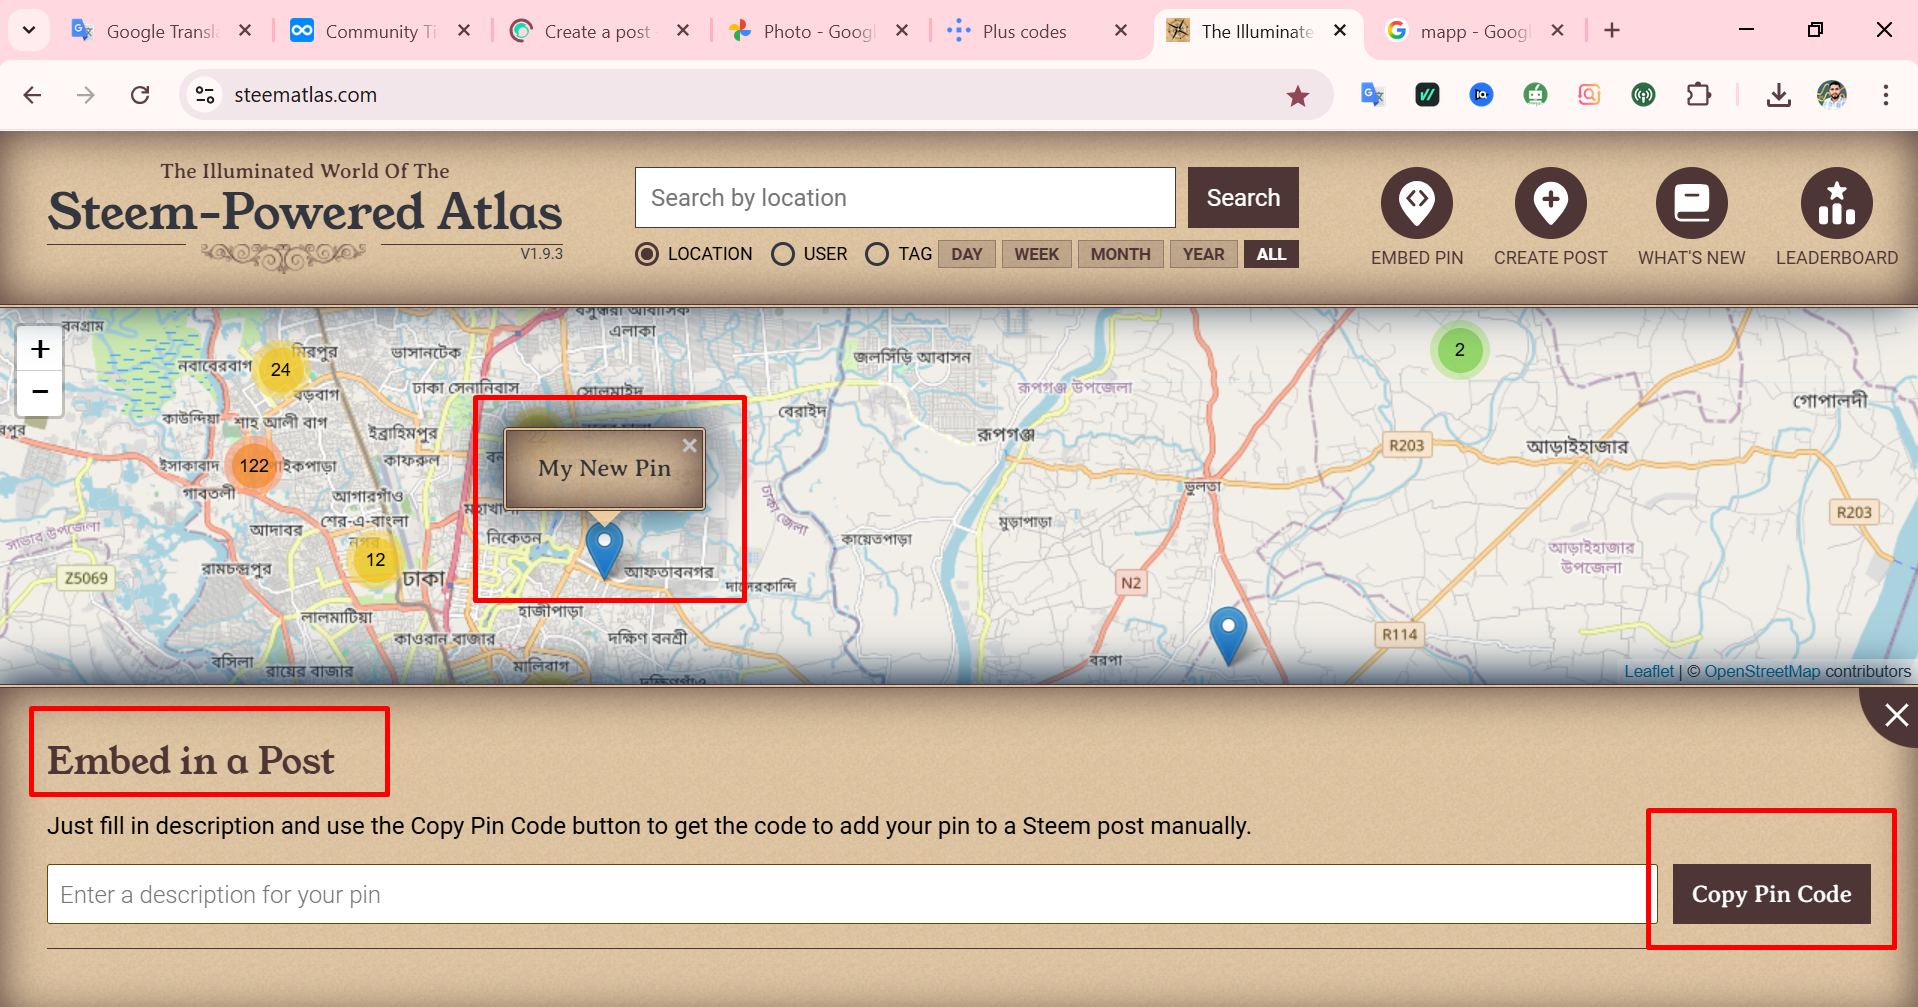This screenshot has height=1007, width=1918.
Task: Click the blue pin under My New Pin
Action: coord(604,550)
